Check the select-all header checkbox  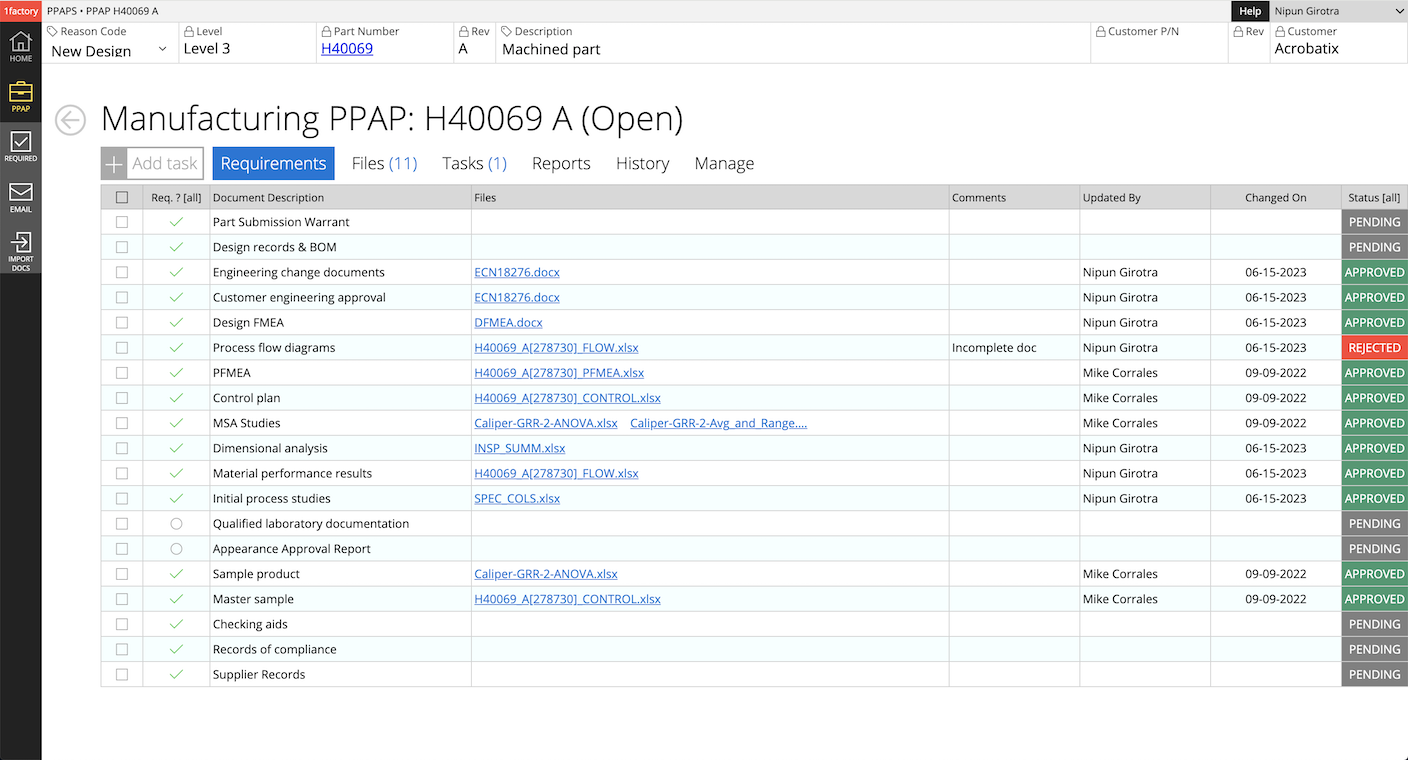point(122,198)
